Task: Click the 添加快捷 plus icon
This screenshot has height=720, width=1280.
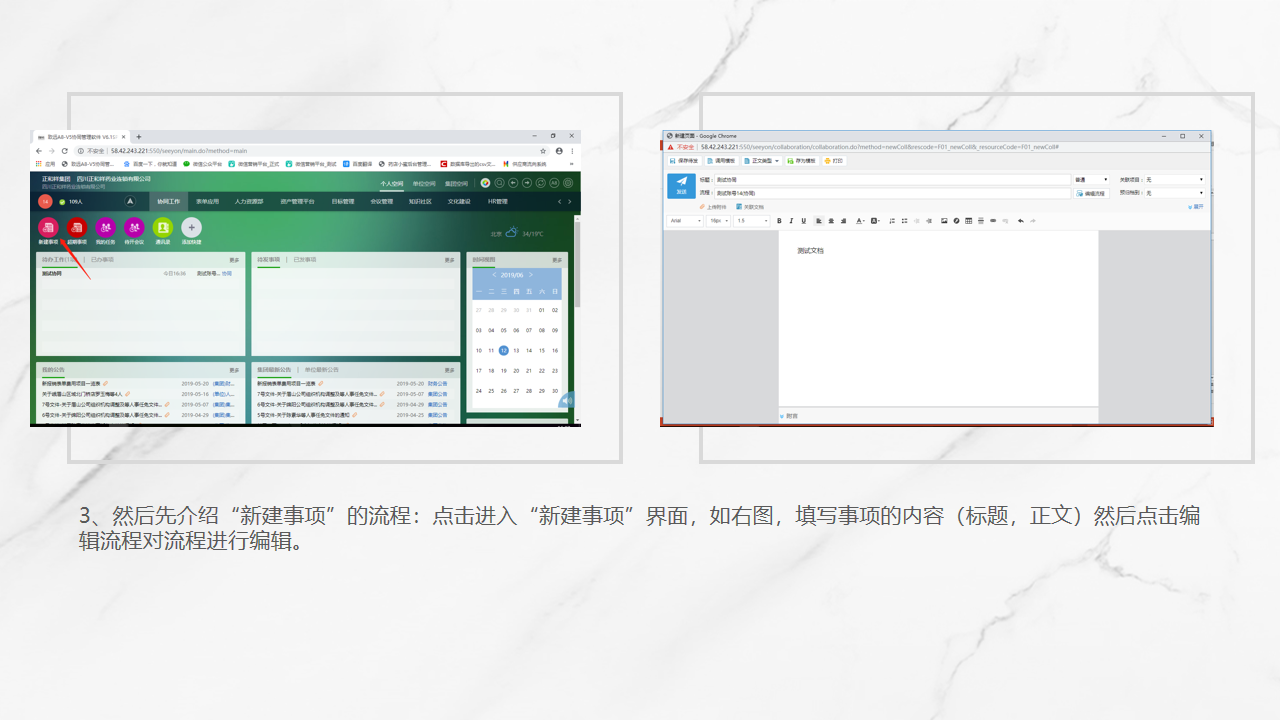Action: pyautogui.click(x=191, y=229)
